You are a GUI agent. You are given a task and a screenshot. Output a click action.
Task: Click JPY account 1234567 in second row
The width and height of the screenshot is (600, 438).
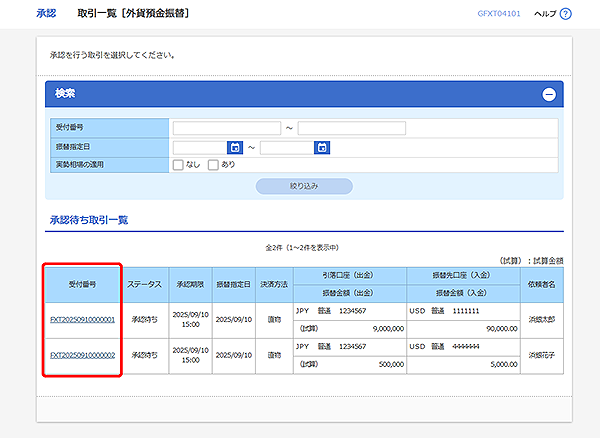pos(349,347)
